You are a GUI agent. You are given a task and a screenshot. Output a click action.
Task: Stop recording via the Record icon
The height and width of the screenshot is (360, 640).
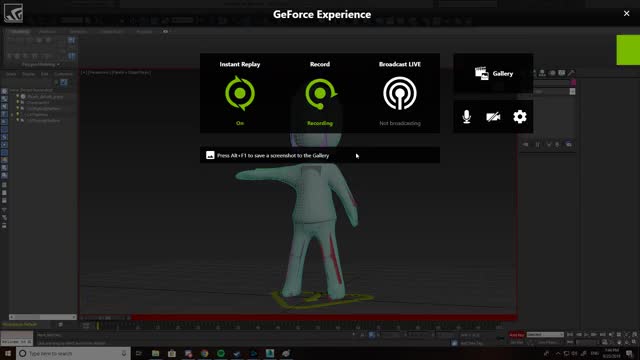coord(320,93)
